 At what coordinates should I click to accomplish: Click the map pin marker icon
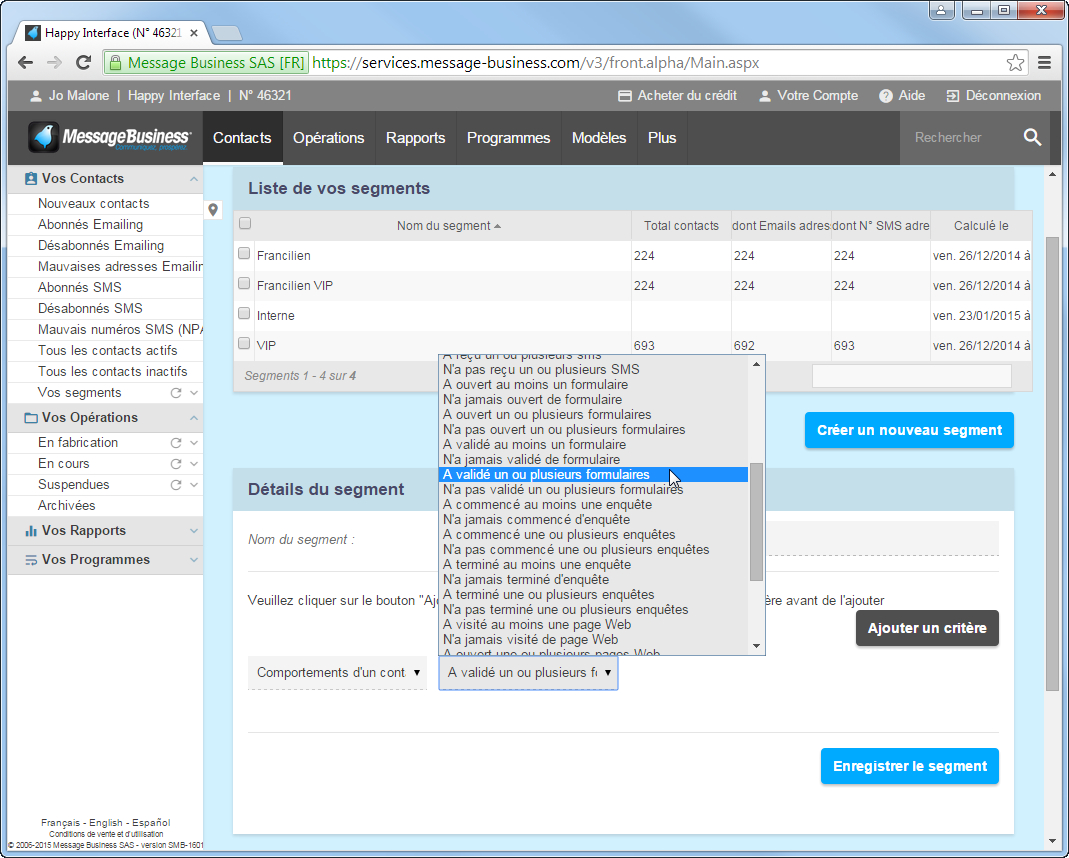click(213, 210)
